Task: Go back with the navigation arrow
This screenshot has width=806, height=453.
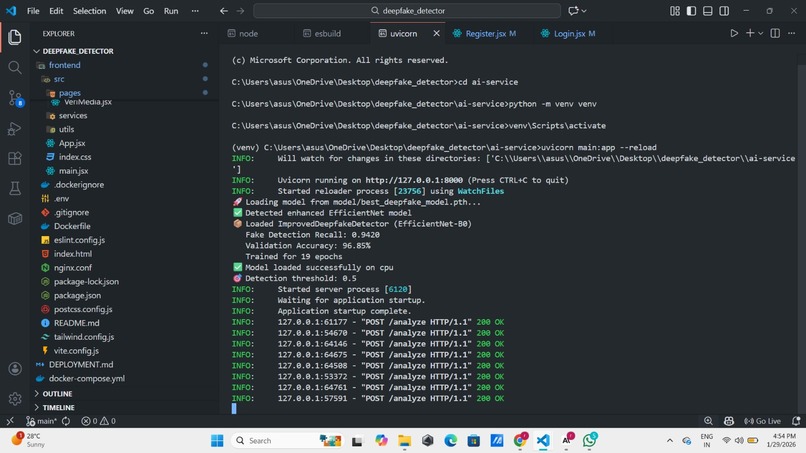Action: tap(224, 11)
